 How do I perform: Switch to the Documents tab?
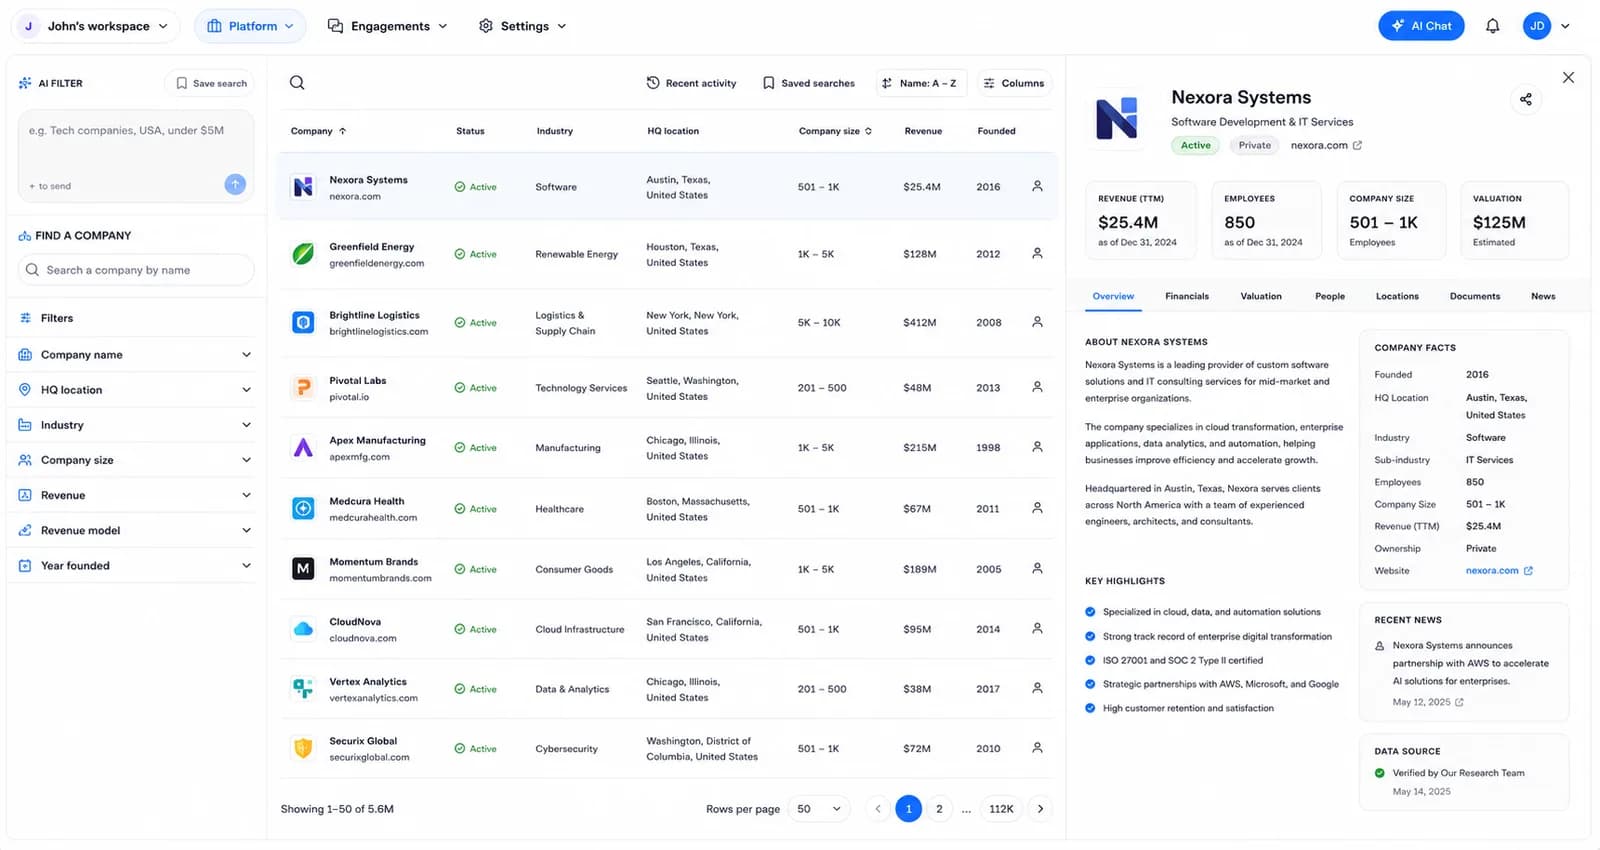(1475, 296)
